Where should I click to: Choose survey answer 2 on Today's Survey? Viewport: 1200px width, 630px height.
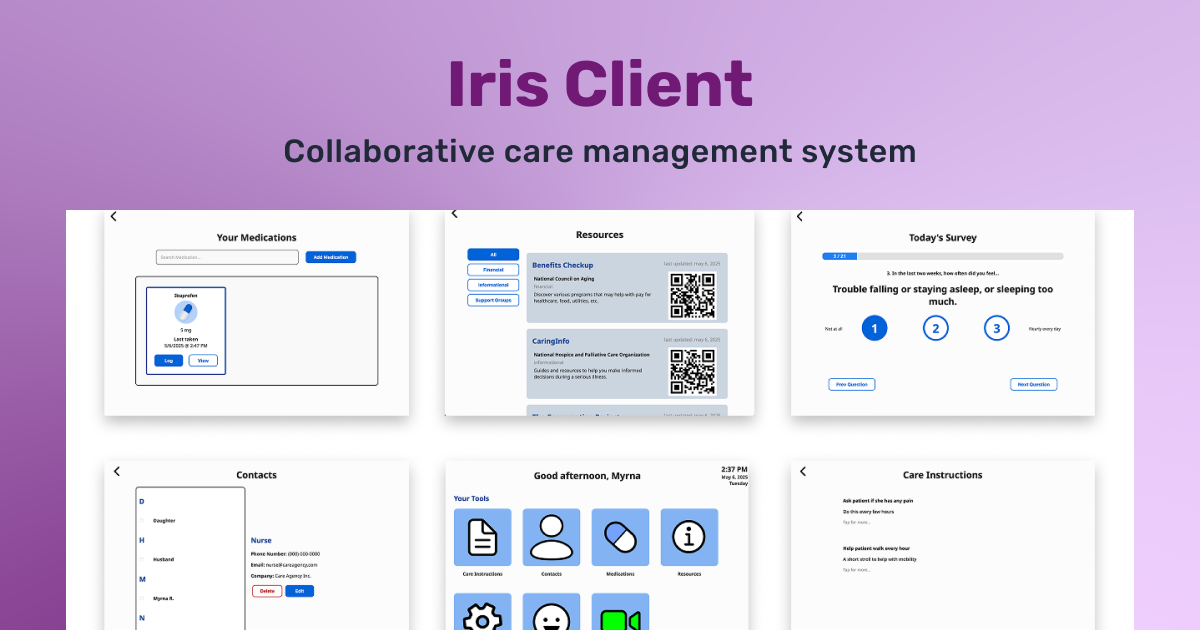[x=935, y=328]
